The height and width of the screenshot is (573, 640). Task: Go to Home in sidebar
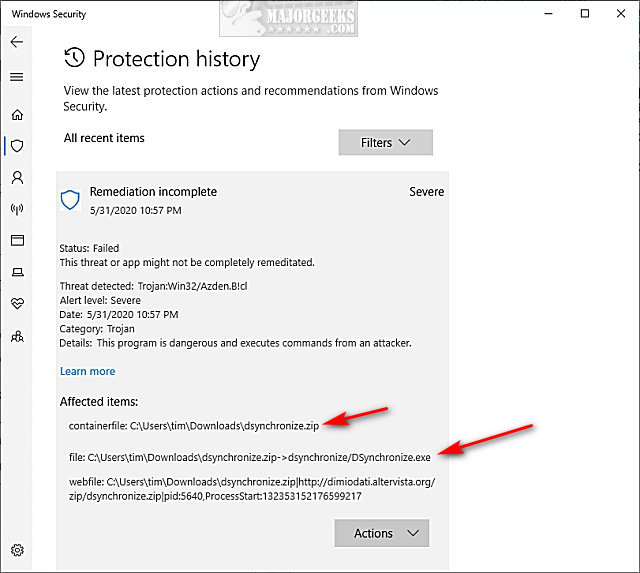(16, 114)
